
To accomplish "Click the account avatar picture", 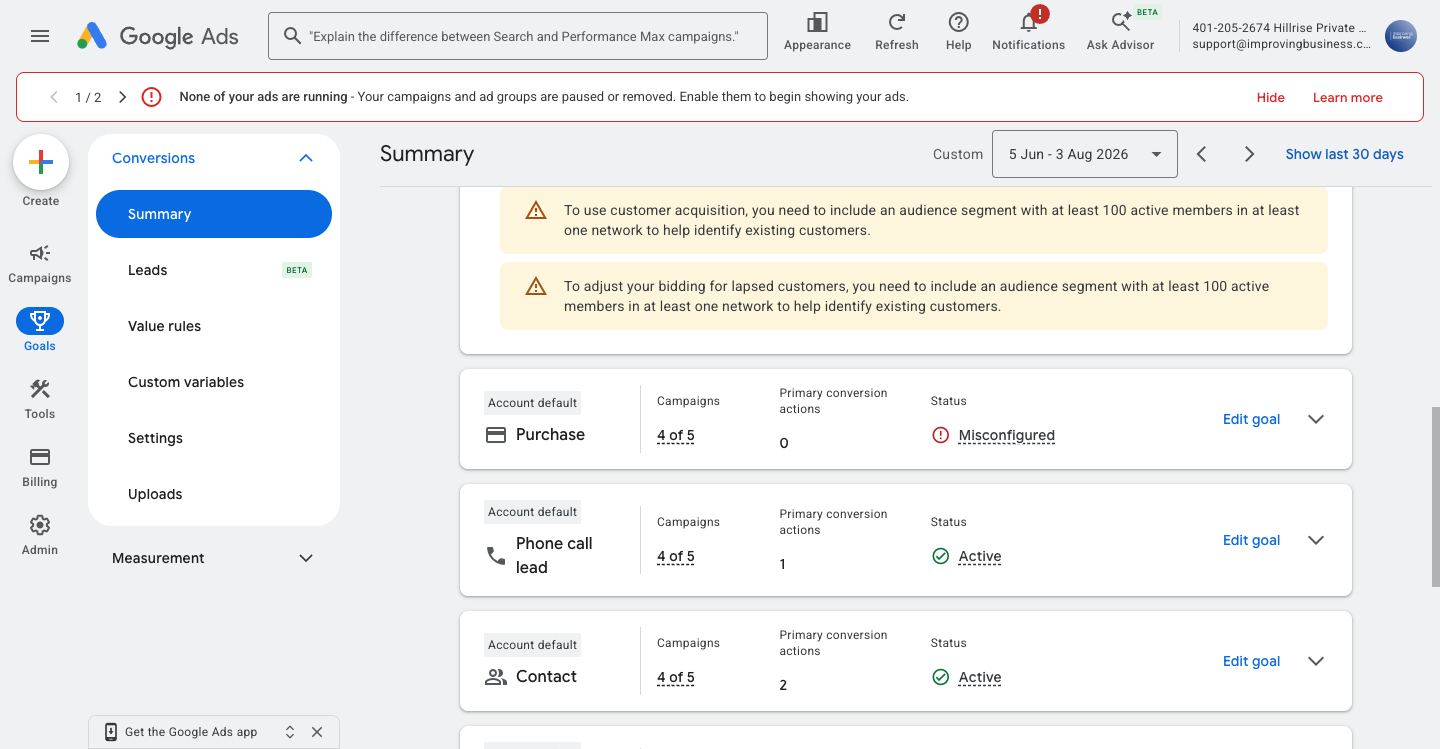I will click(x=1401, y=36).
